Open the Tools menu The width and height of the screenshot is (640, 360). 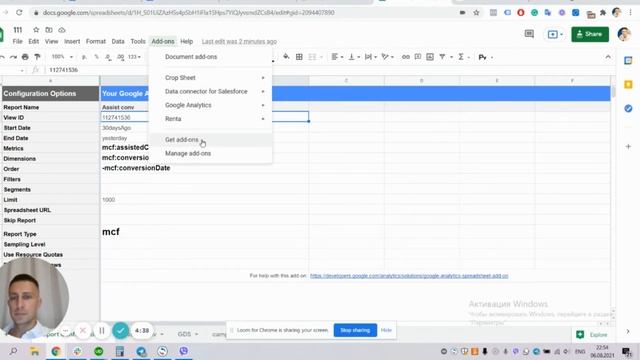pos(138,41)
